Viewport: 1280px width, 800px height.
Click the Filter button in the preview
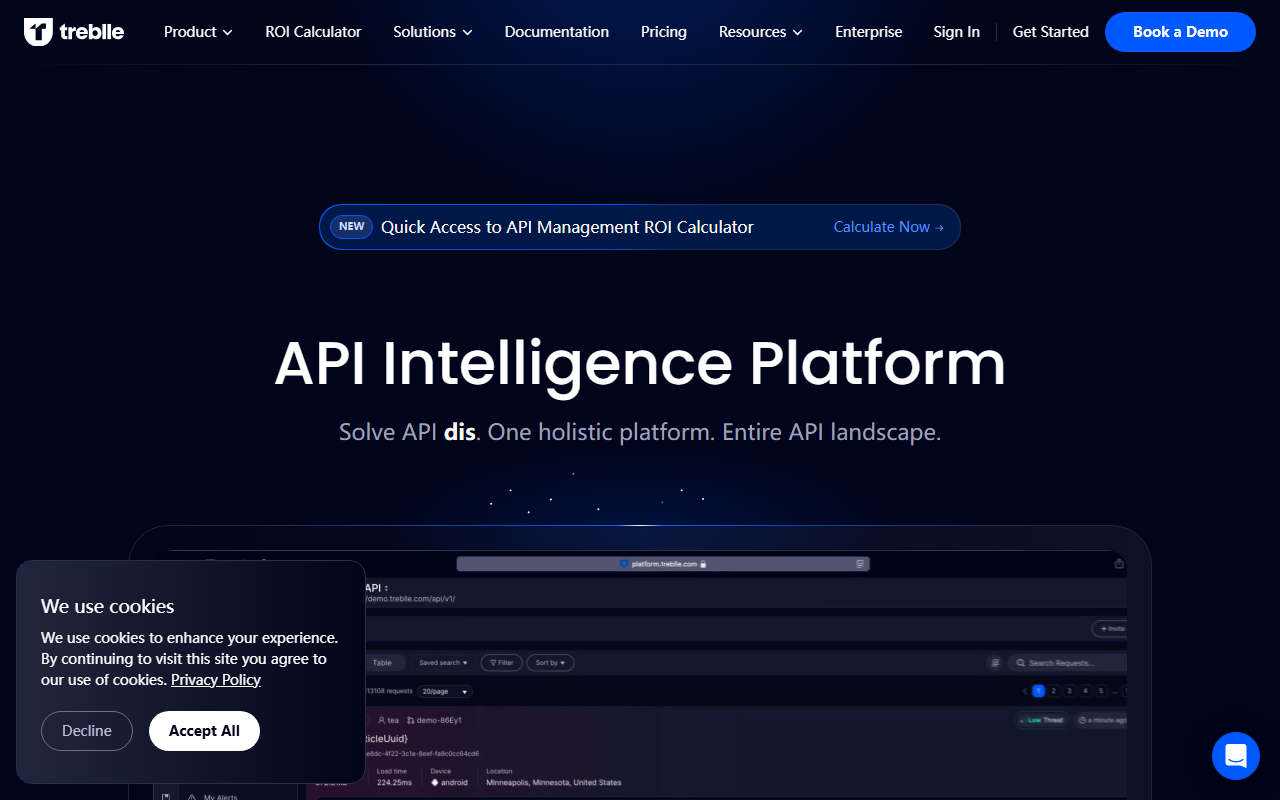(501, 663)
